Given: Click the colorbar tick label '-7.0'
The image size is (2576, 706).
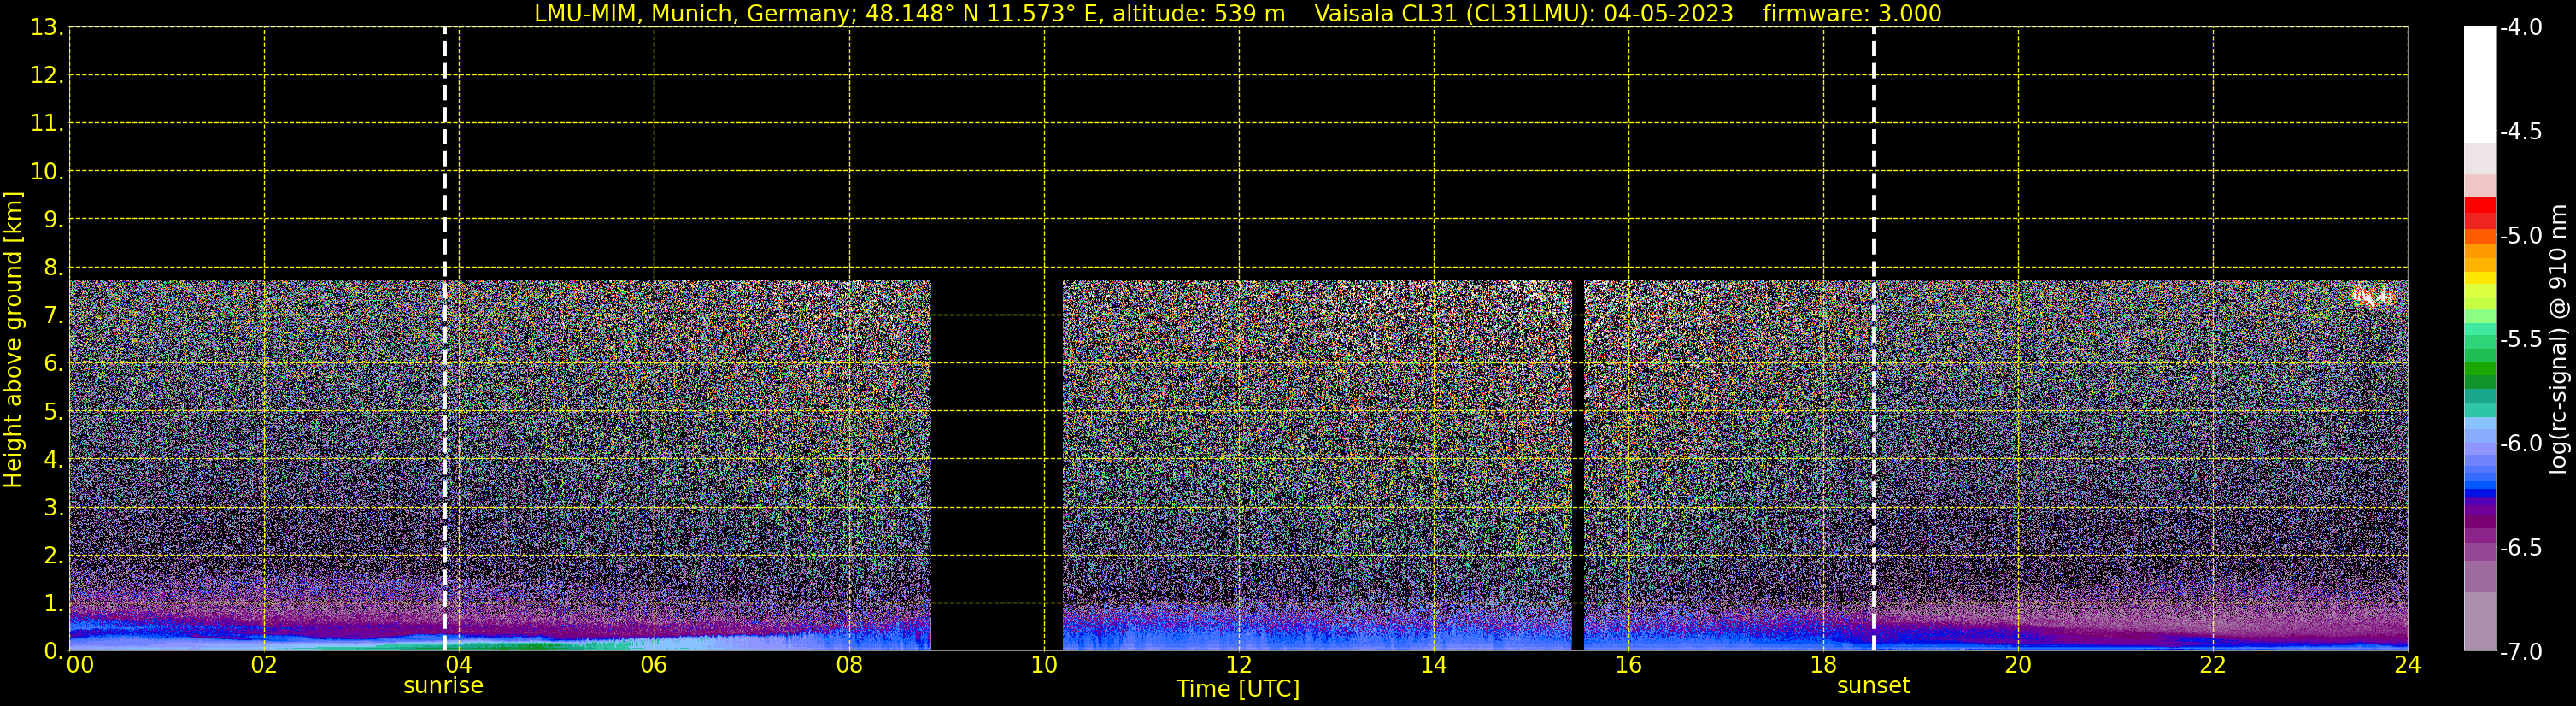Looking at the screenshot, I should coord(2521,652).
